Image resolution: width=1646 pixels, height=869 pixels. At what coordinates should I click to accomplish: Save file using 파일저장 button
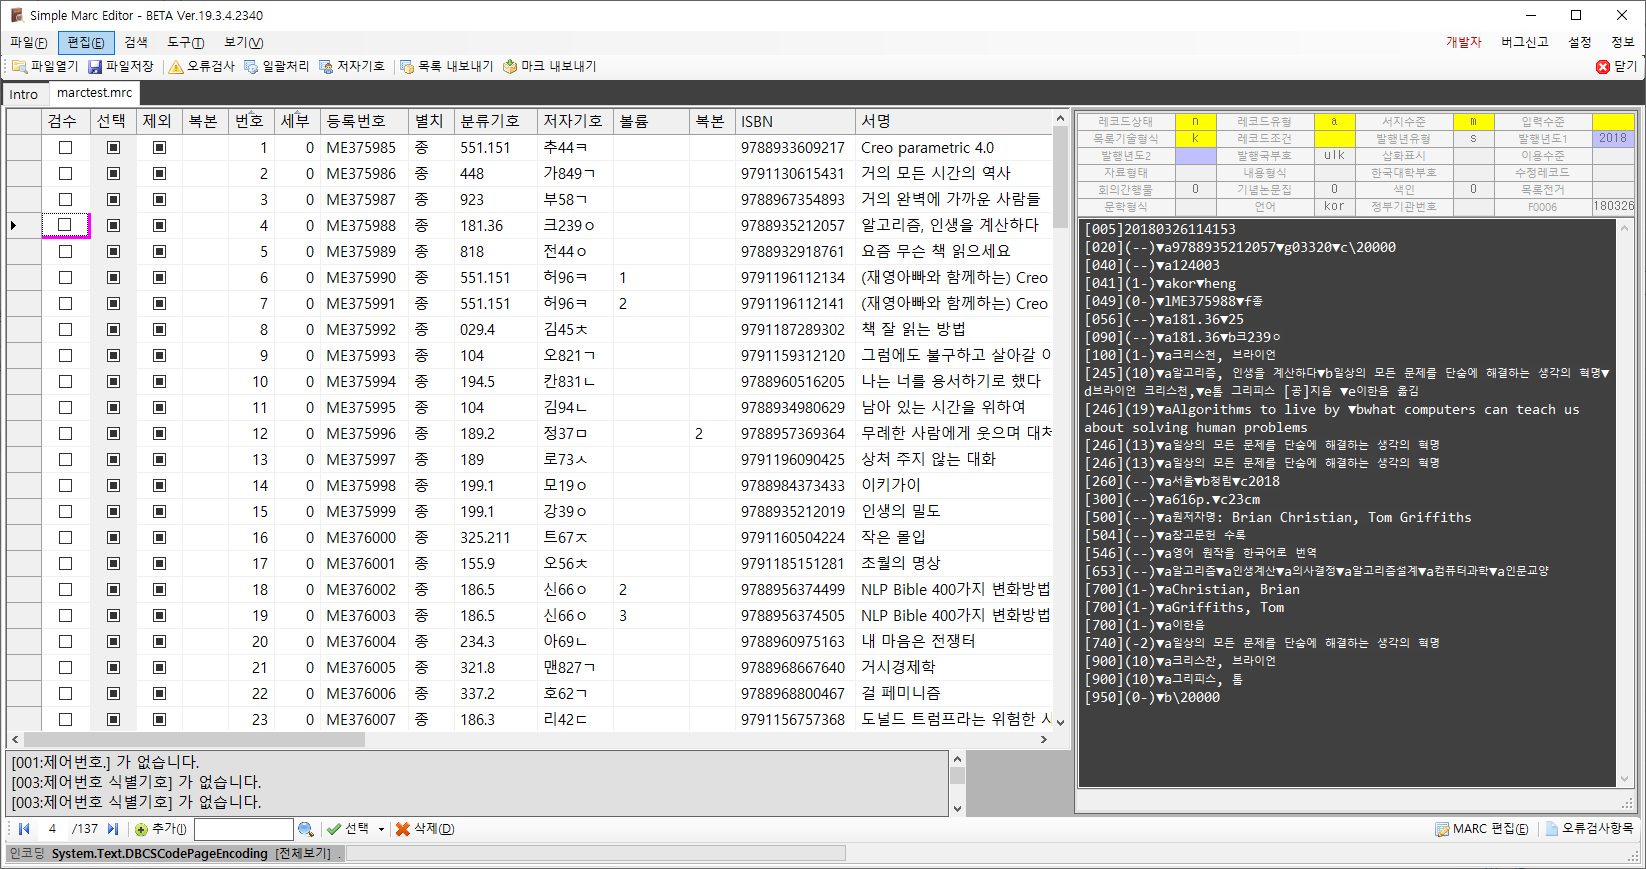(121, 66)
